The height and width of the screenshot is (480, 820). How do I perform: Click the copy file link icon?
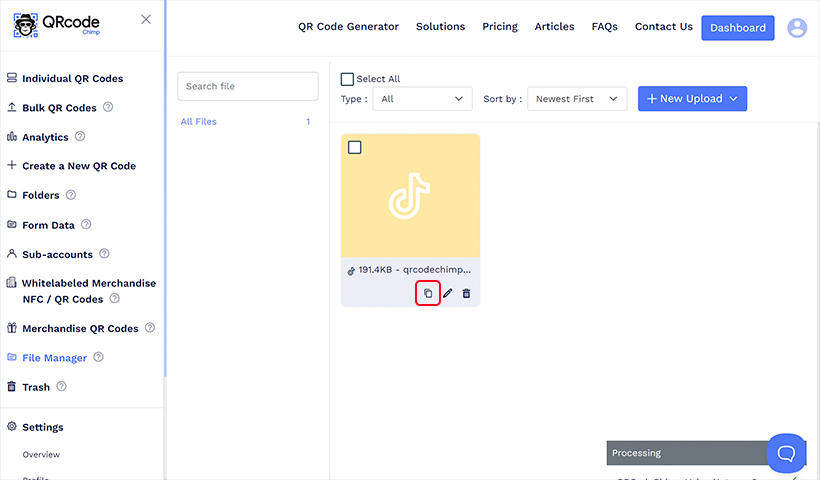(428, 293)
